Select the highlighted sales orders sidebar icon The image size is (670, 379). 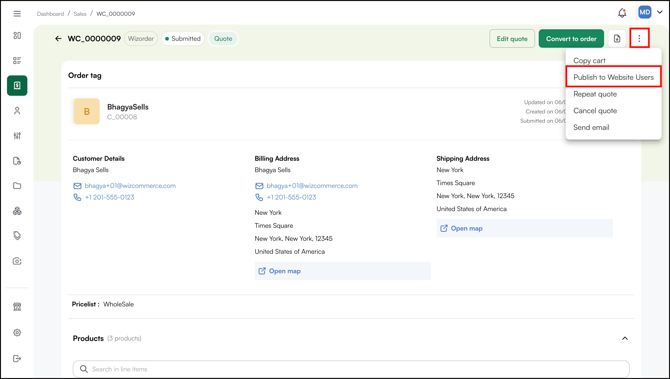pos(17,85)
